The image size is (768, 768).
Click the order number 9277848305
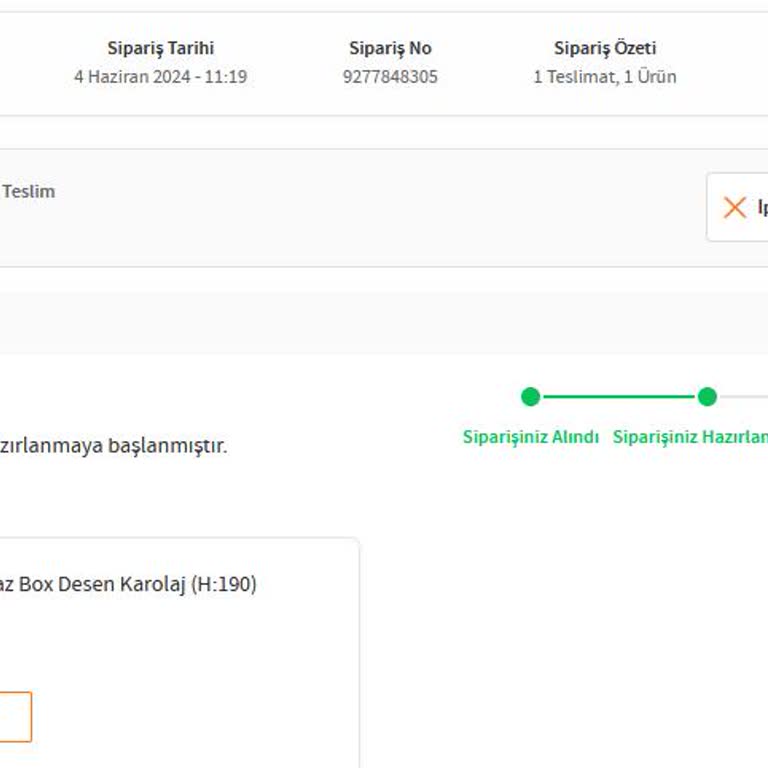(390, 77)
